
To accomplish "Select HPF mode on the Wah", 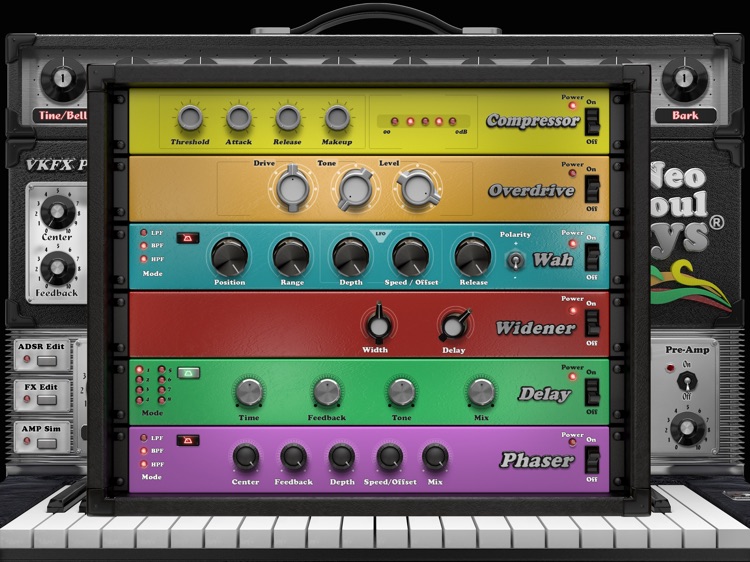I will point(143,259).
